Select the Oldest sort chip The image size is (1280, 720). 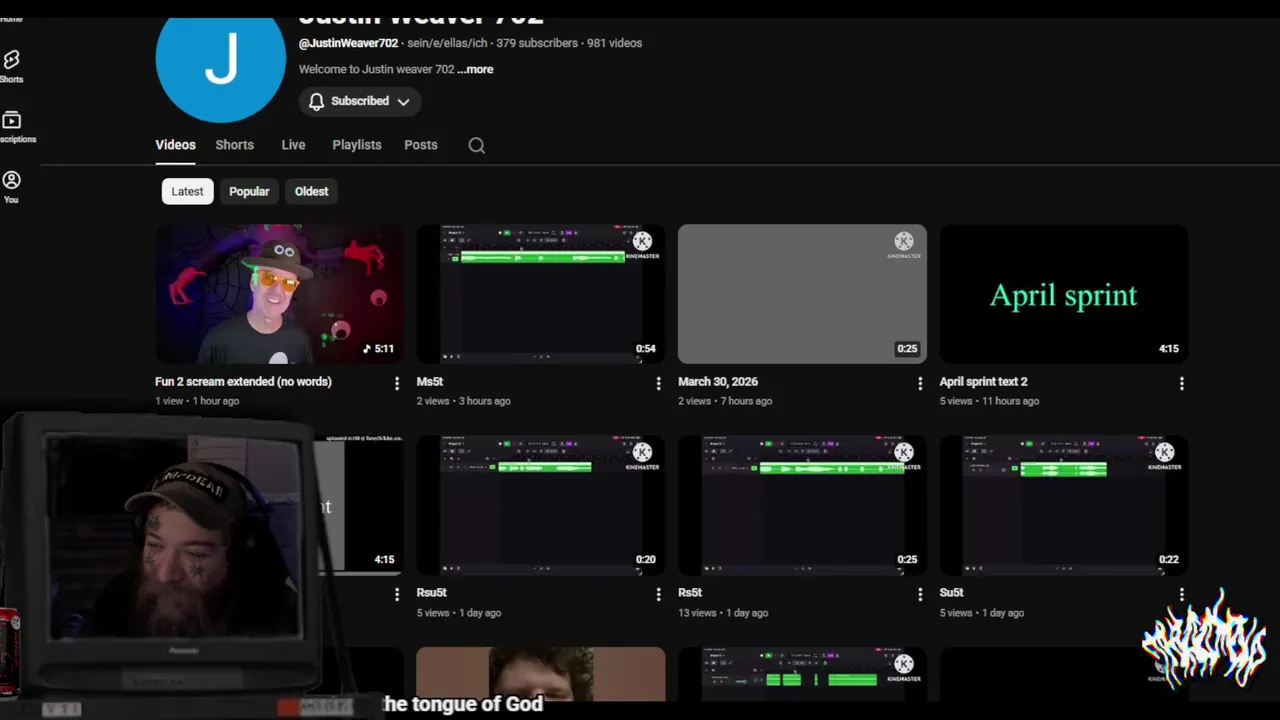[x=311, y=191]
